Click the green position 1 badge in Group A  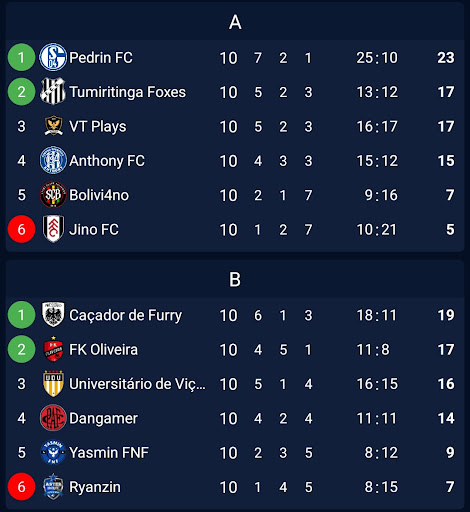tap(21, 57)
